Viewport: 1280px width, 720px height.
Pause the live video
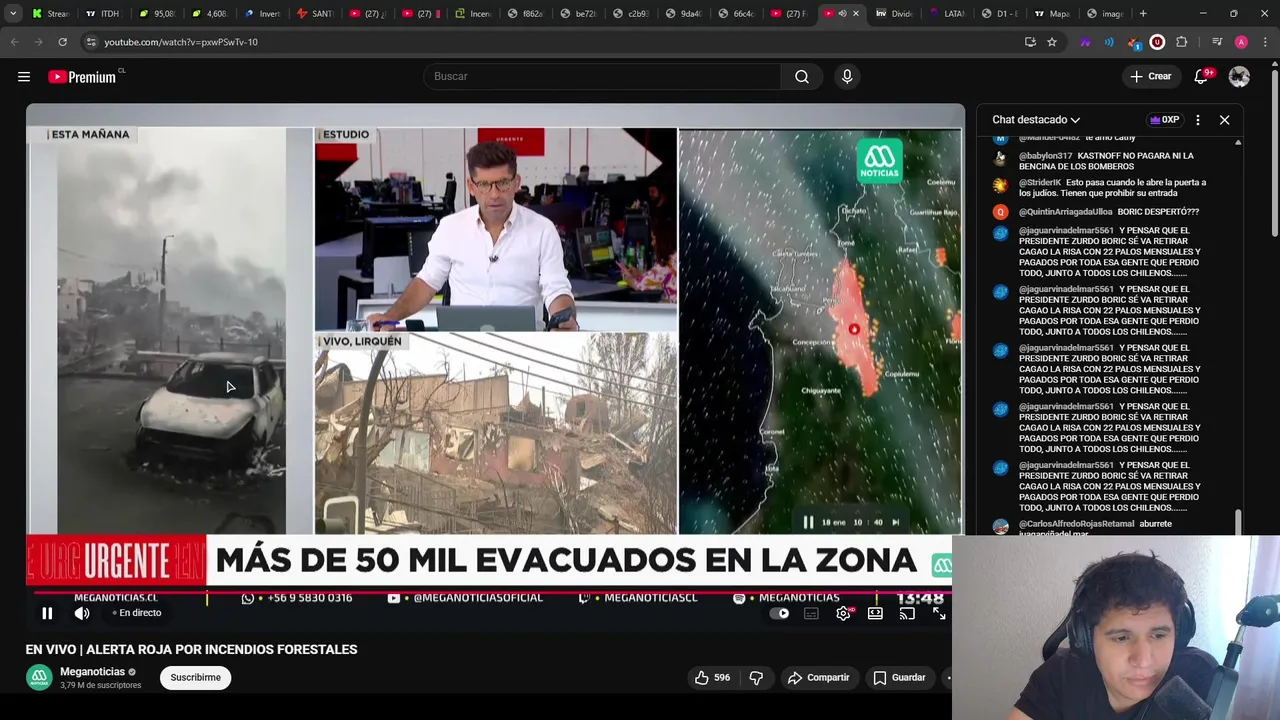click(47, 613)
